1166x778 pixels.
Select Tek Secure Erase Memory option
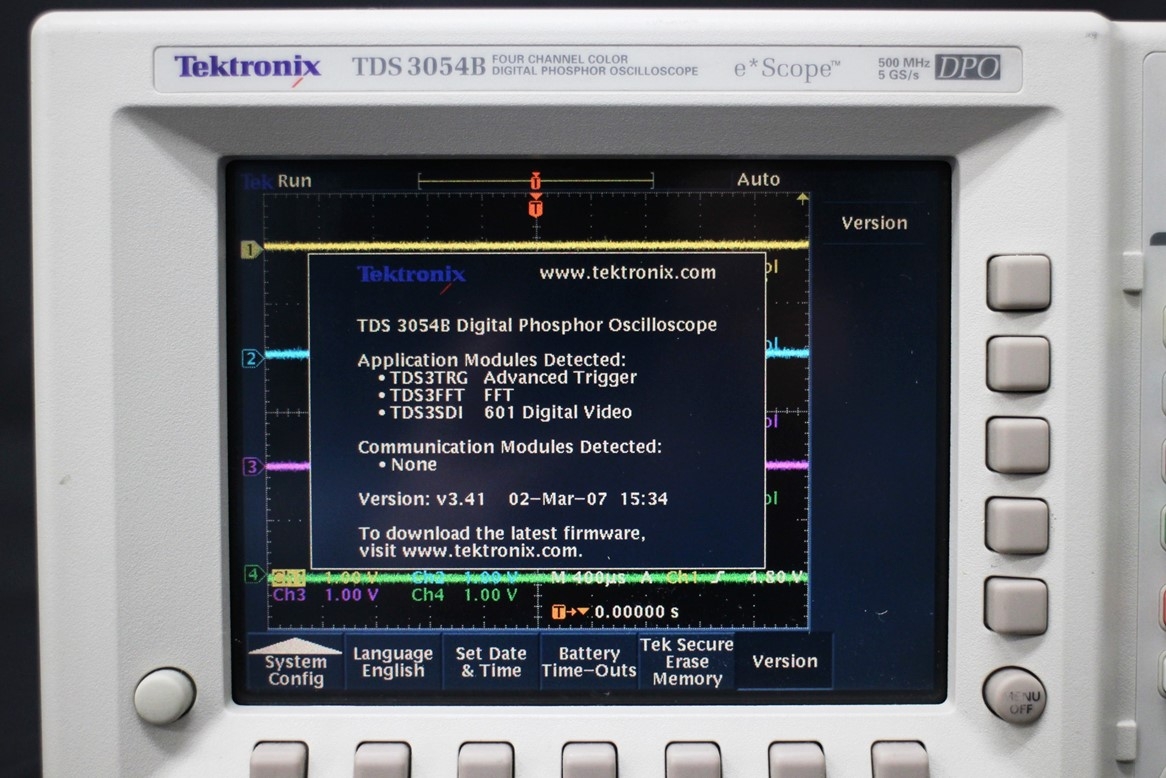tap(687, 662)
